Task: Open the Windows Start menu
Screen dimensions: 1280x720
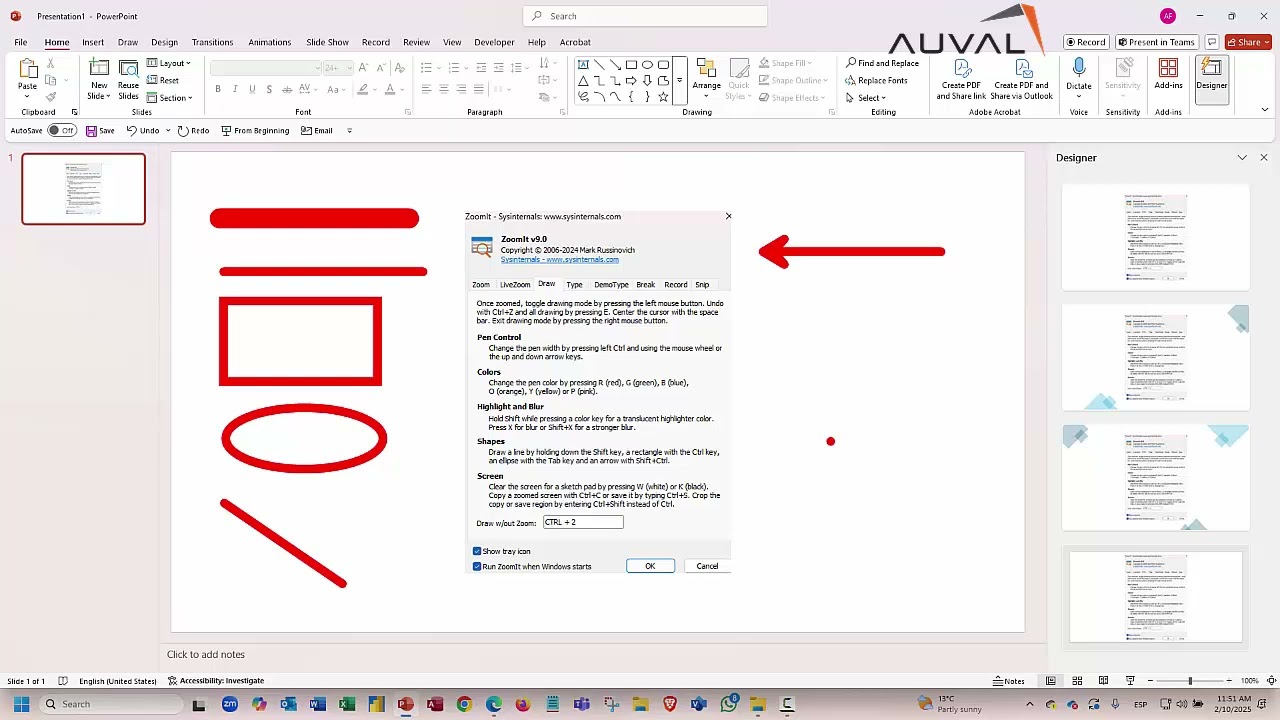Action: point(21,704)
